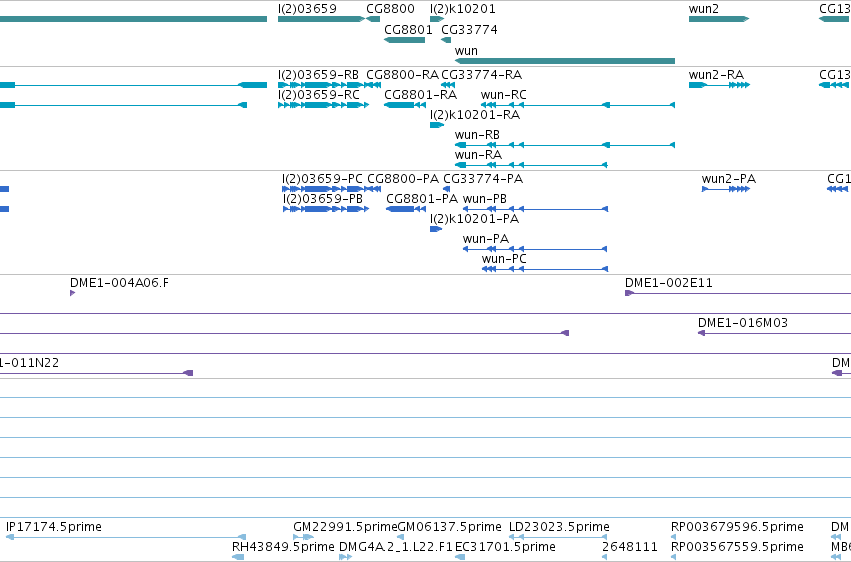Click the CG8801-PA protein label
The height and width of the screenshot is (562, 851).
coord(422,199)
